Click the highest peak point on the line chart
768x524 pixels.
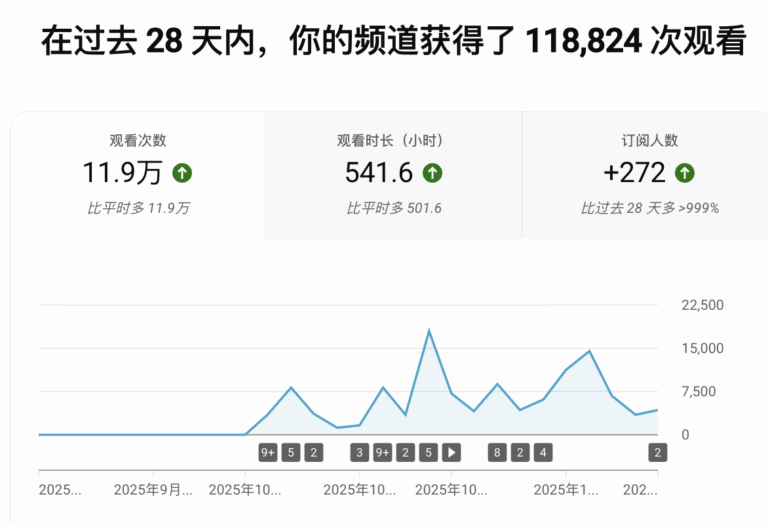coord(429,330)
